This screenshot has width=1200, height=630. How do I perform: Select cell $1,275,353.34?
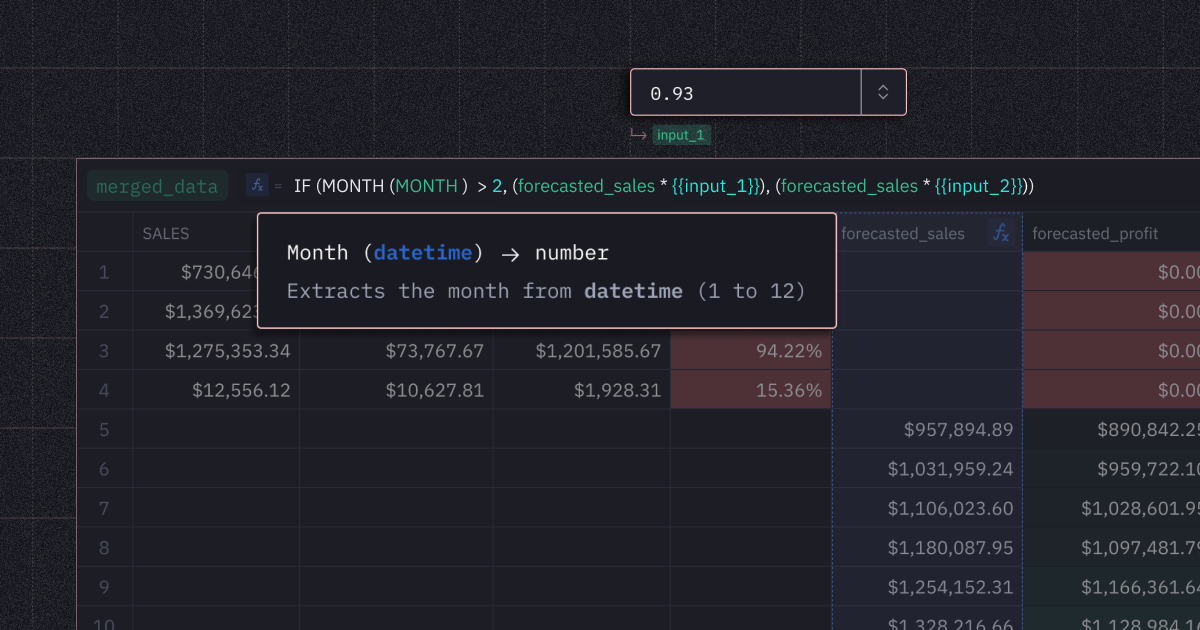pyautogui.click(x=215, y=350)
